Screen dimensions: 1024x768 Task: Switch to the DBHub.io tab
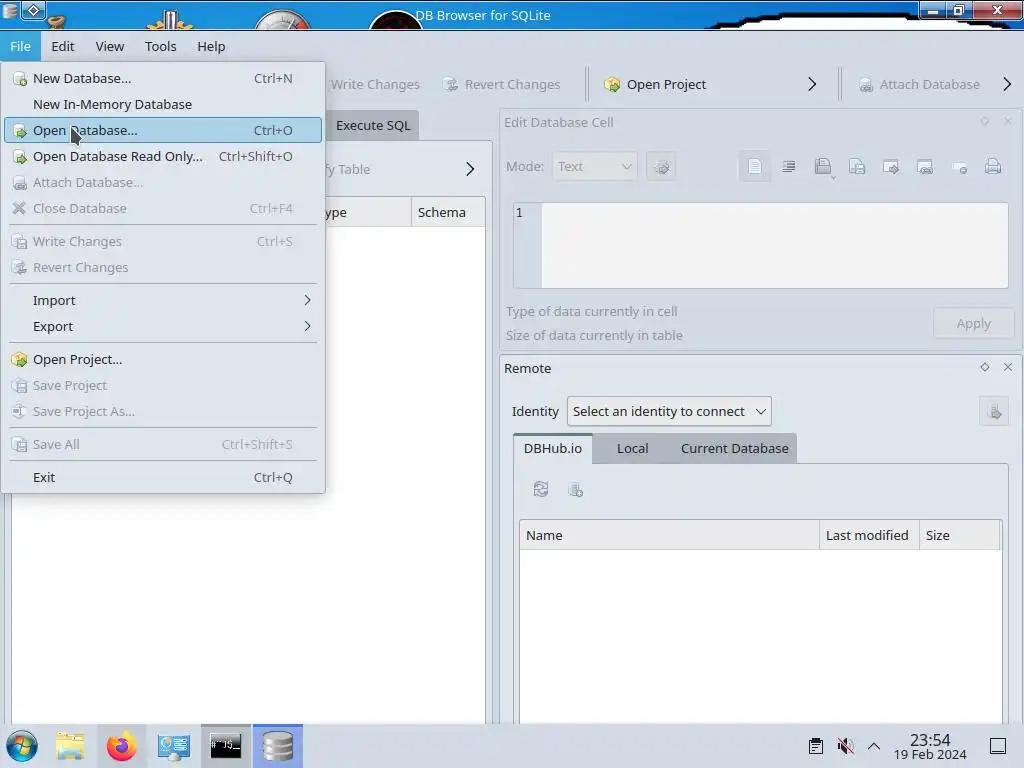[552, 449]
